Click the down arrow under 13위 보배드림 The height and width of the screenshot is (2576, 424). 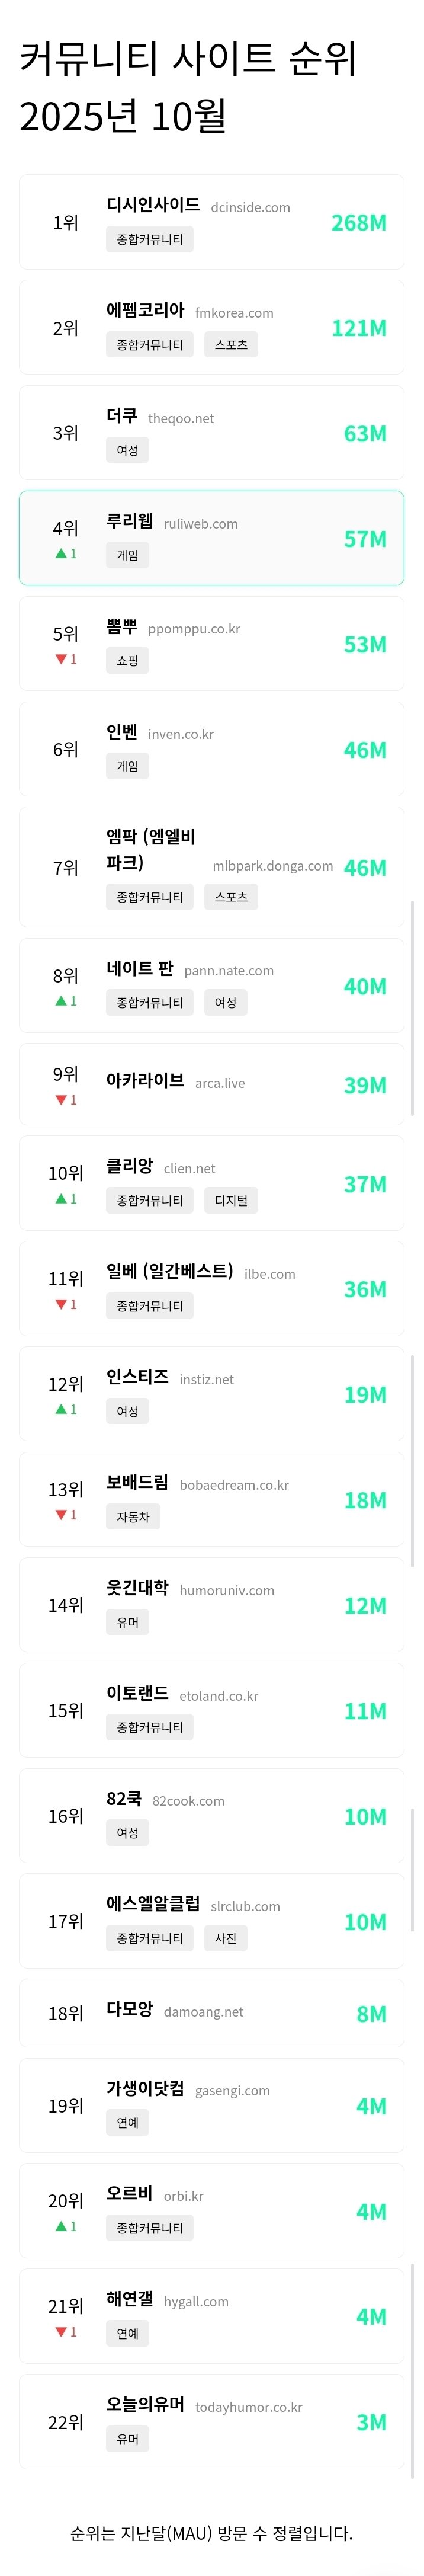pyautogui.click(x=61, y=1515)
